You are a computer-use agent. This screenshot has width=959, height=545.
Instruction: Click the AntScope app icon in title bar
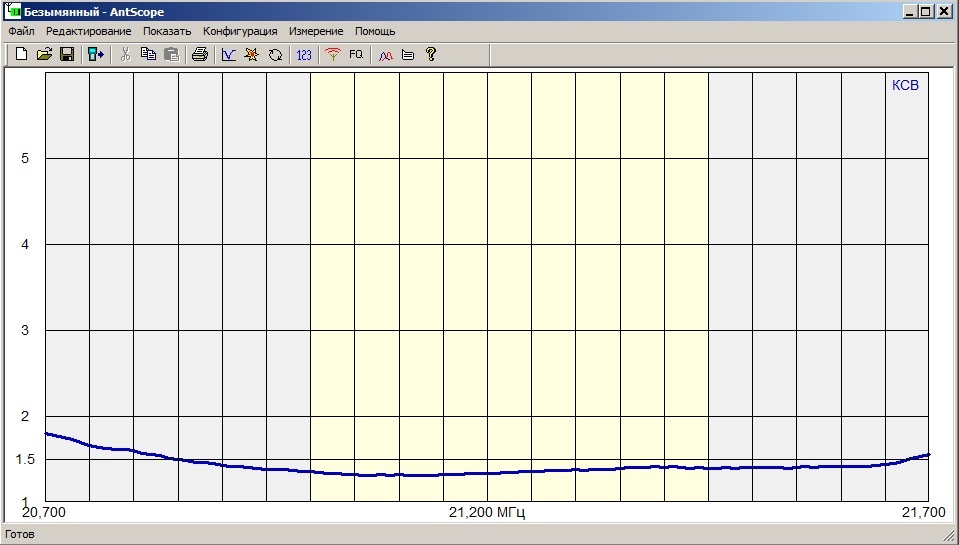(x=12, y=11)
